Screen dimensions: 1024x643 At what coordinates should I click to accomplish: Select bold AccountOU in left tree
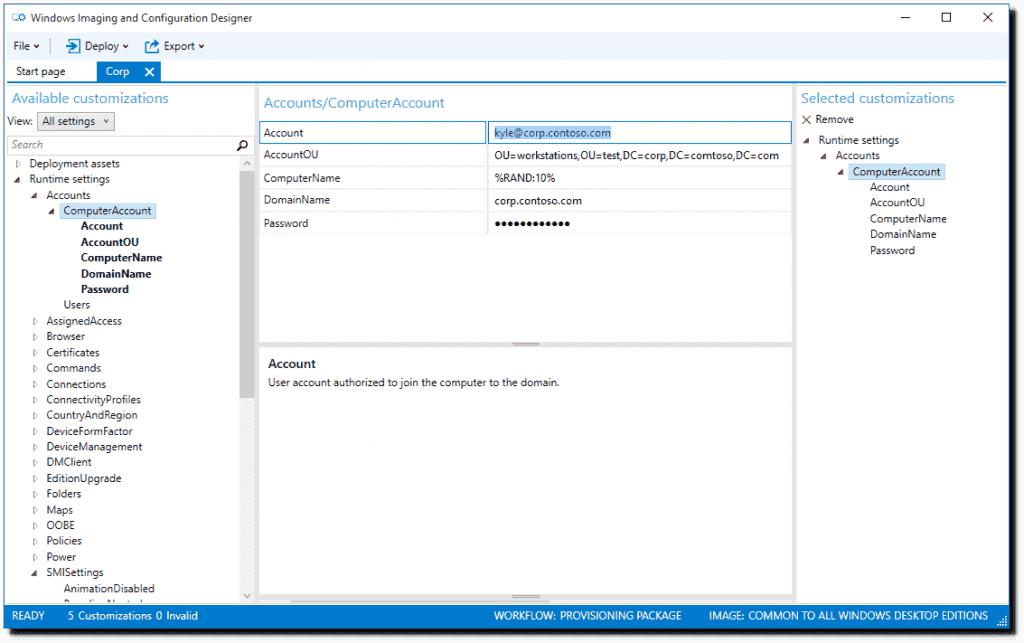(110, 242)
